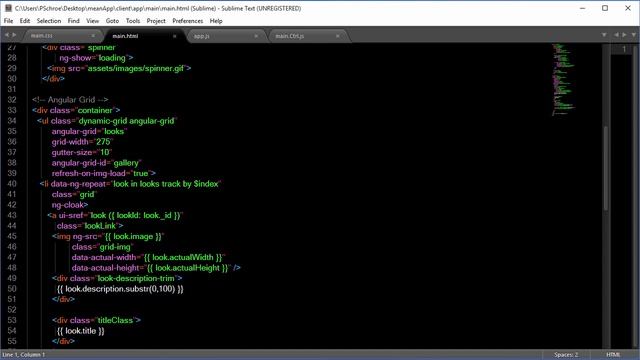Close the main.css tab

pyautogui.click(x=93, y=36)
